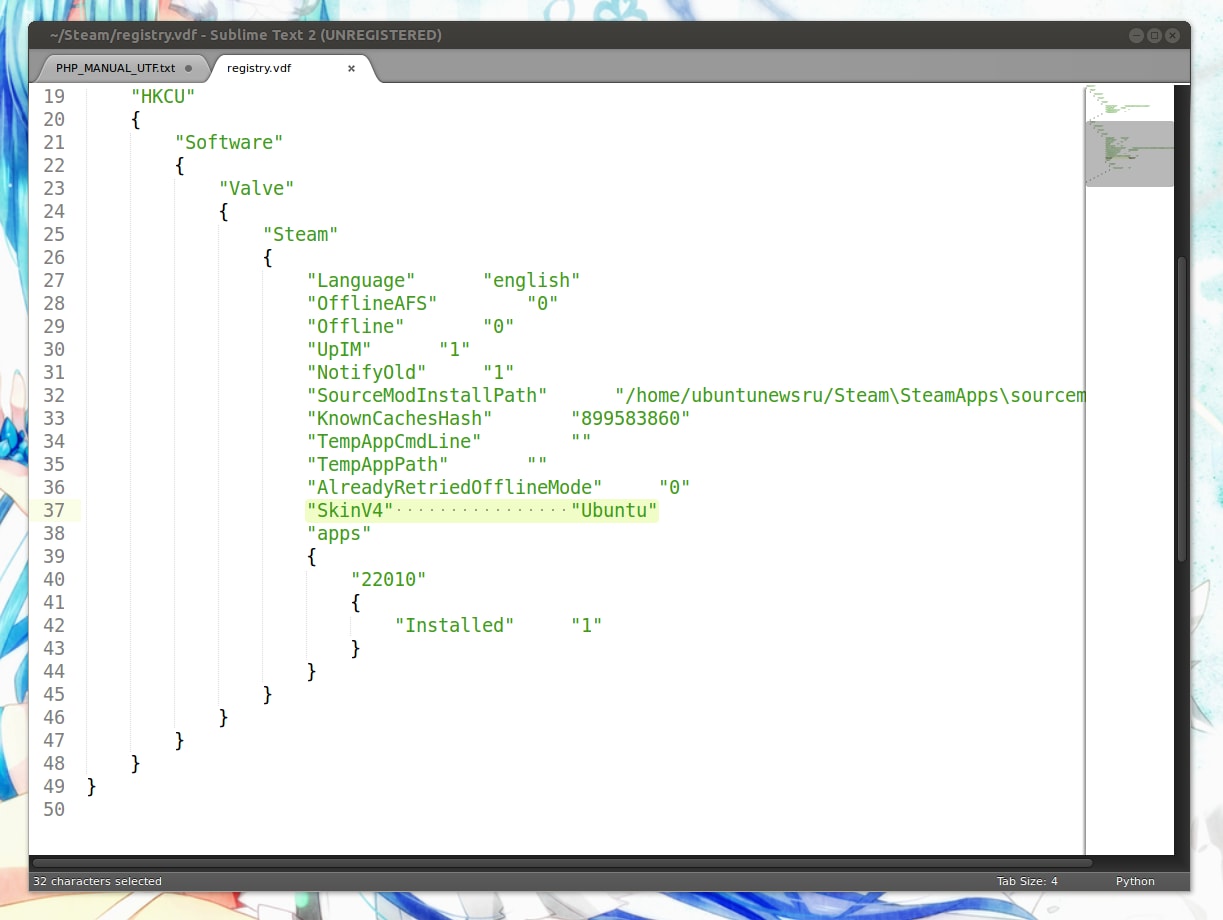Click the "english" value

pos(531,280)
